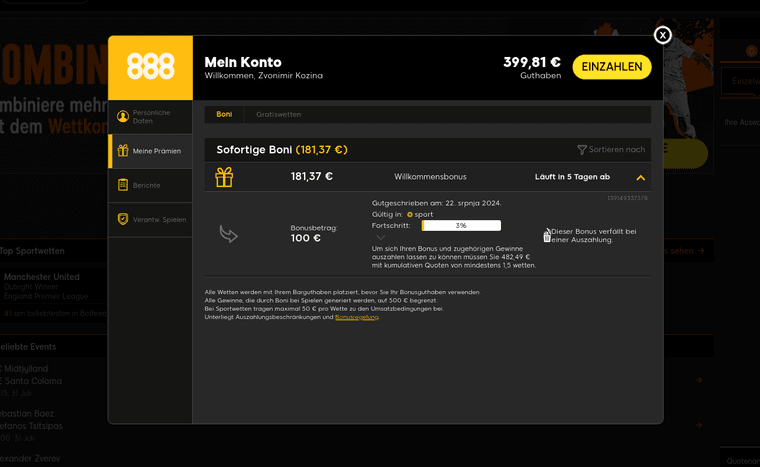
Task: Collapse the Willkommensbonus row chevron
Action: [x=640, y=177]
